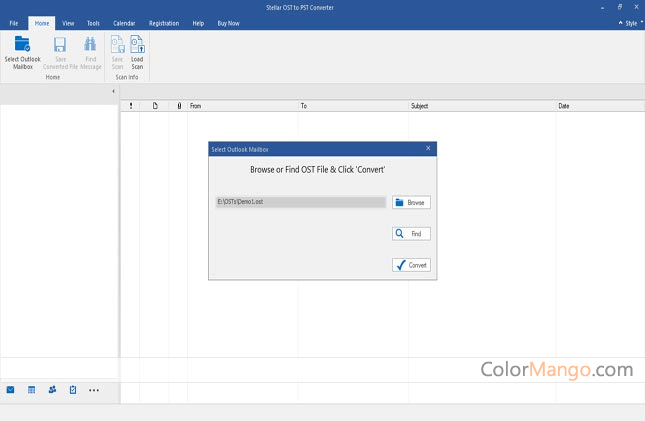
Task: Switch to the View ribbon tab
Action: [68, 23]
